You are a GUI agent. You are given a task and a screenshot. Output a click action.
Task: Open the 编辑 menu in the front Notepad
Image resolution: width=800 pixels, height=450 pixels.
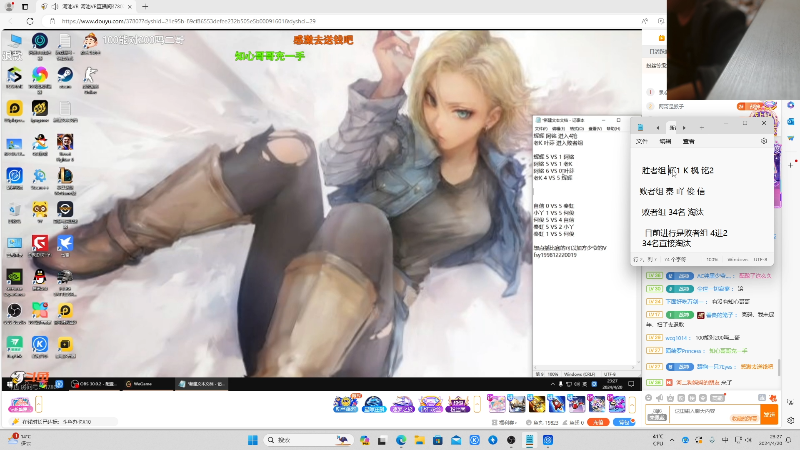point(665,141)
